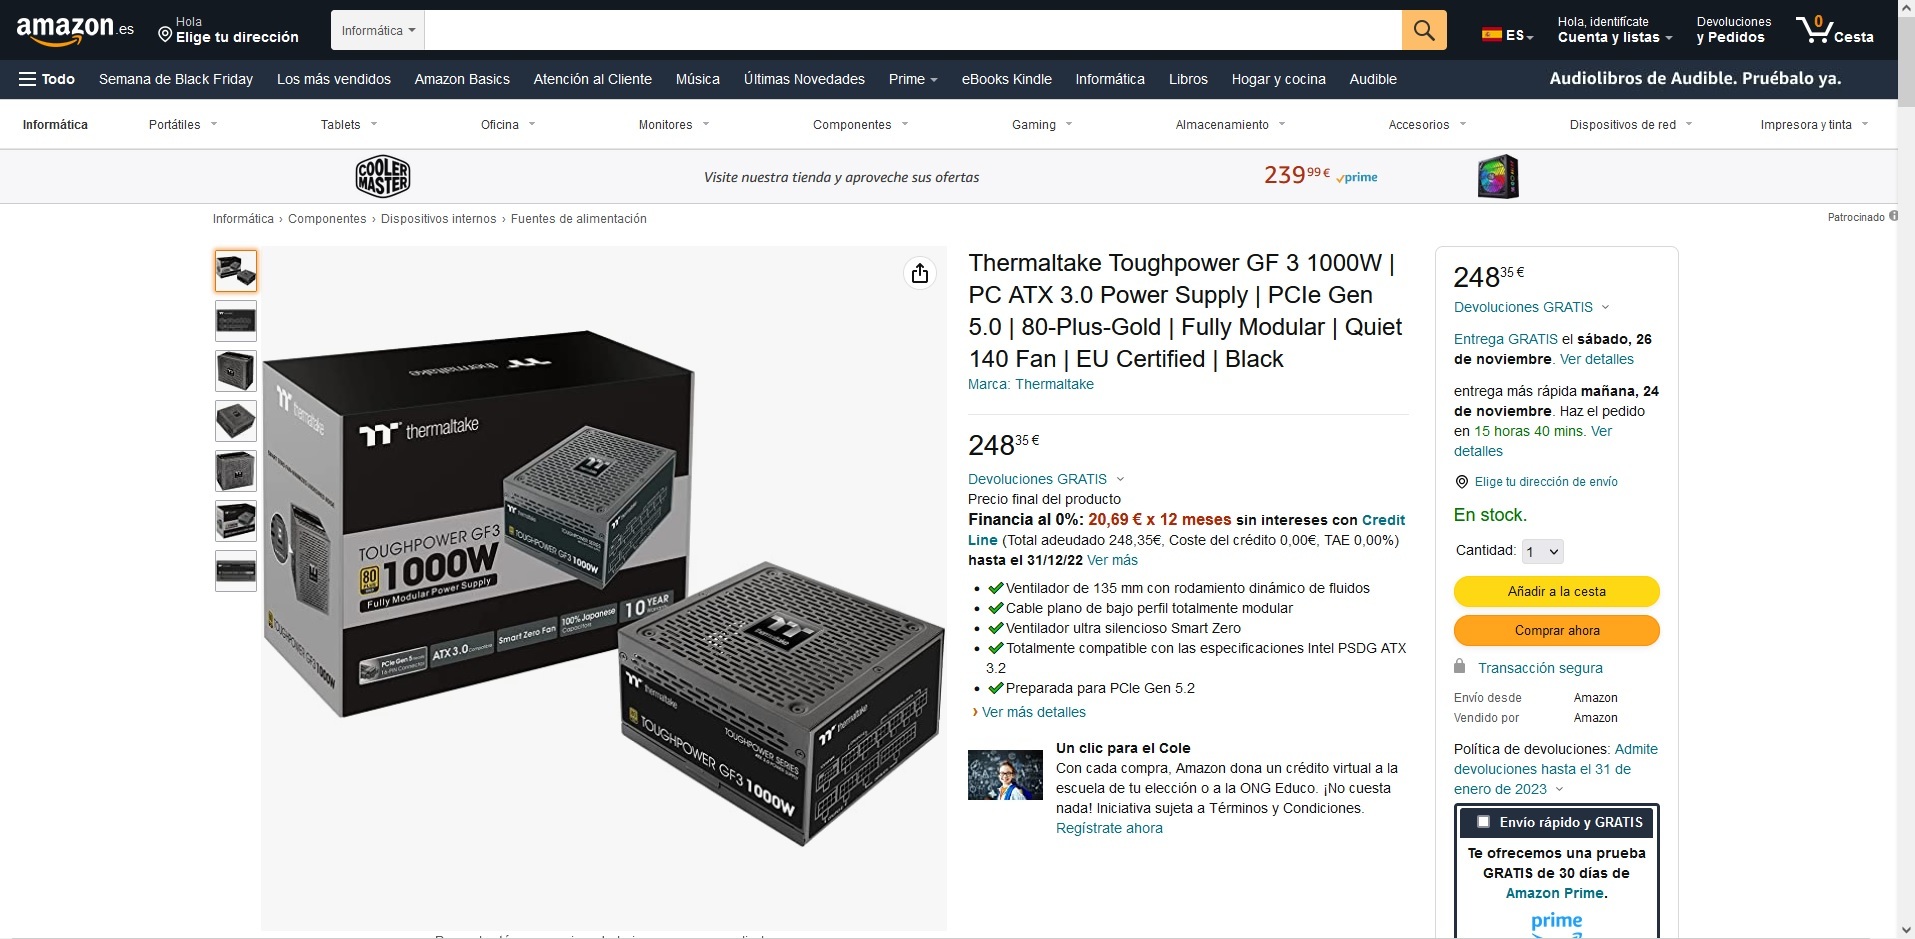The image size is (1915, 939).
Task: Open the Informática search category dropdown
Action: point(378,30)
